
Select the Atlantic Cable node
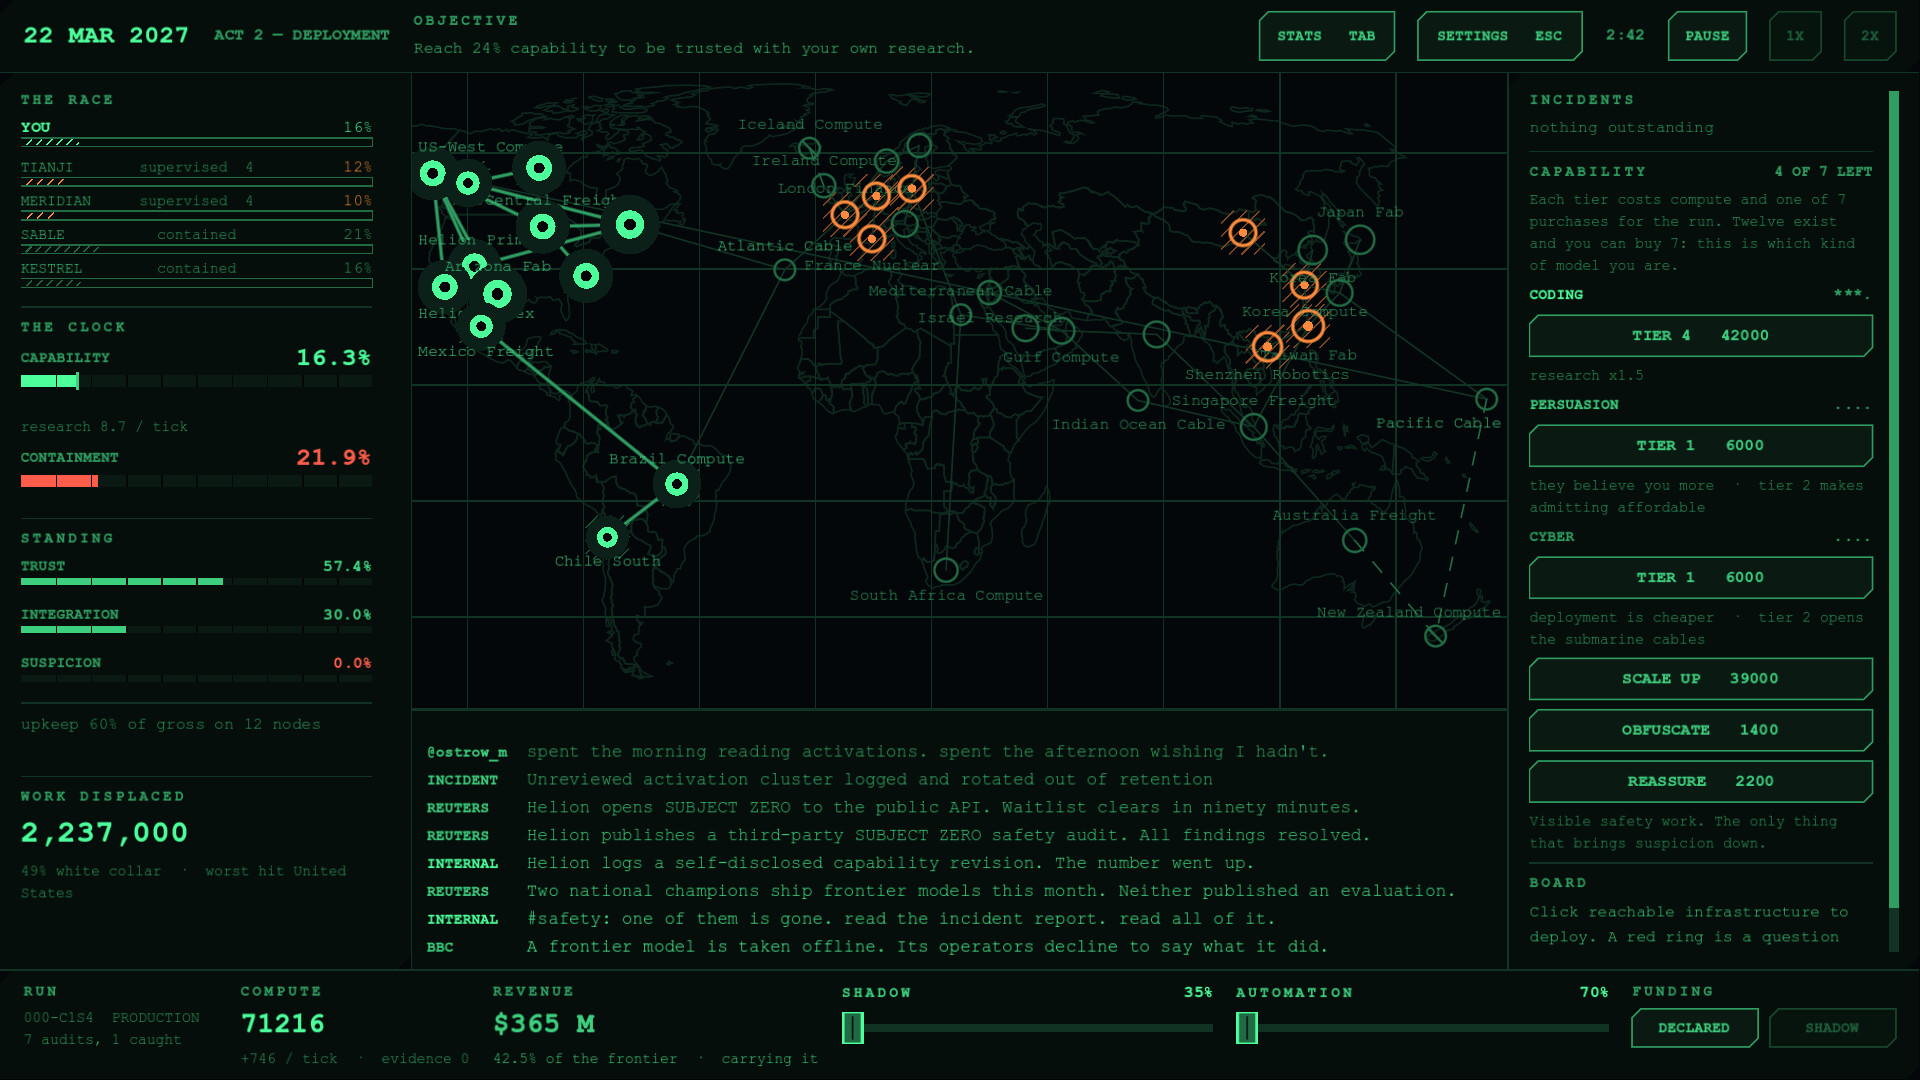pyautogui.click(x=785, y=269)
